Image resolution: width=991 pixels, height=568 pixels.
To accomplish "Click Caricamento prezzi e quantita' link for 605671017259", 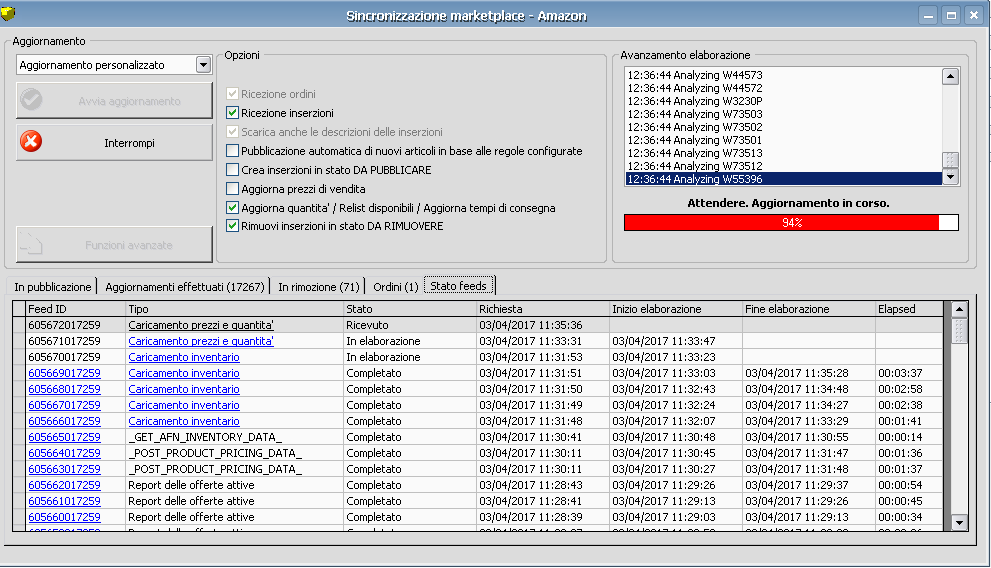I will (x=201, y=341).
